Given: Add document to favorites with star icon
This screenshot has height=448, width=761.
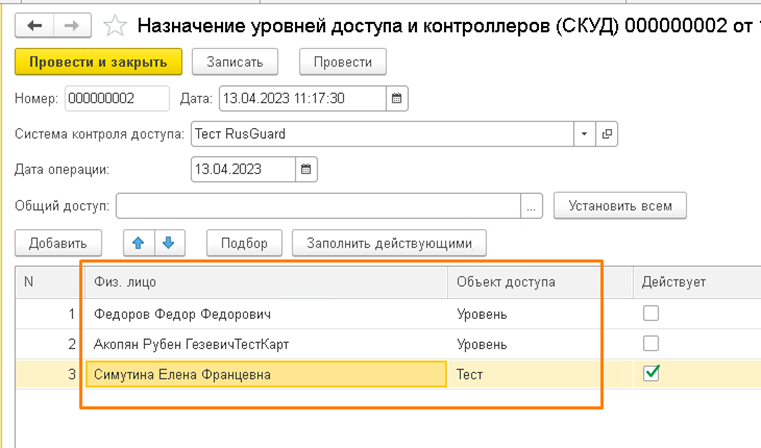Looking at the screenshot, I should point(115,25).
